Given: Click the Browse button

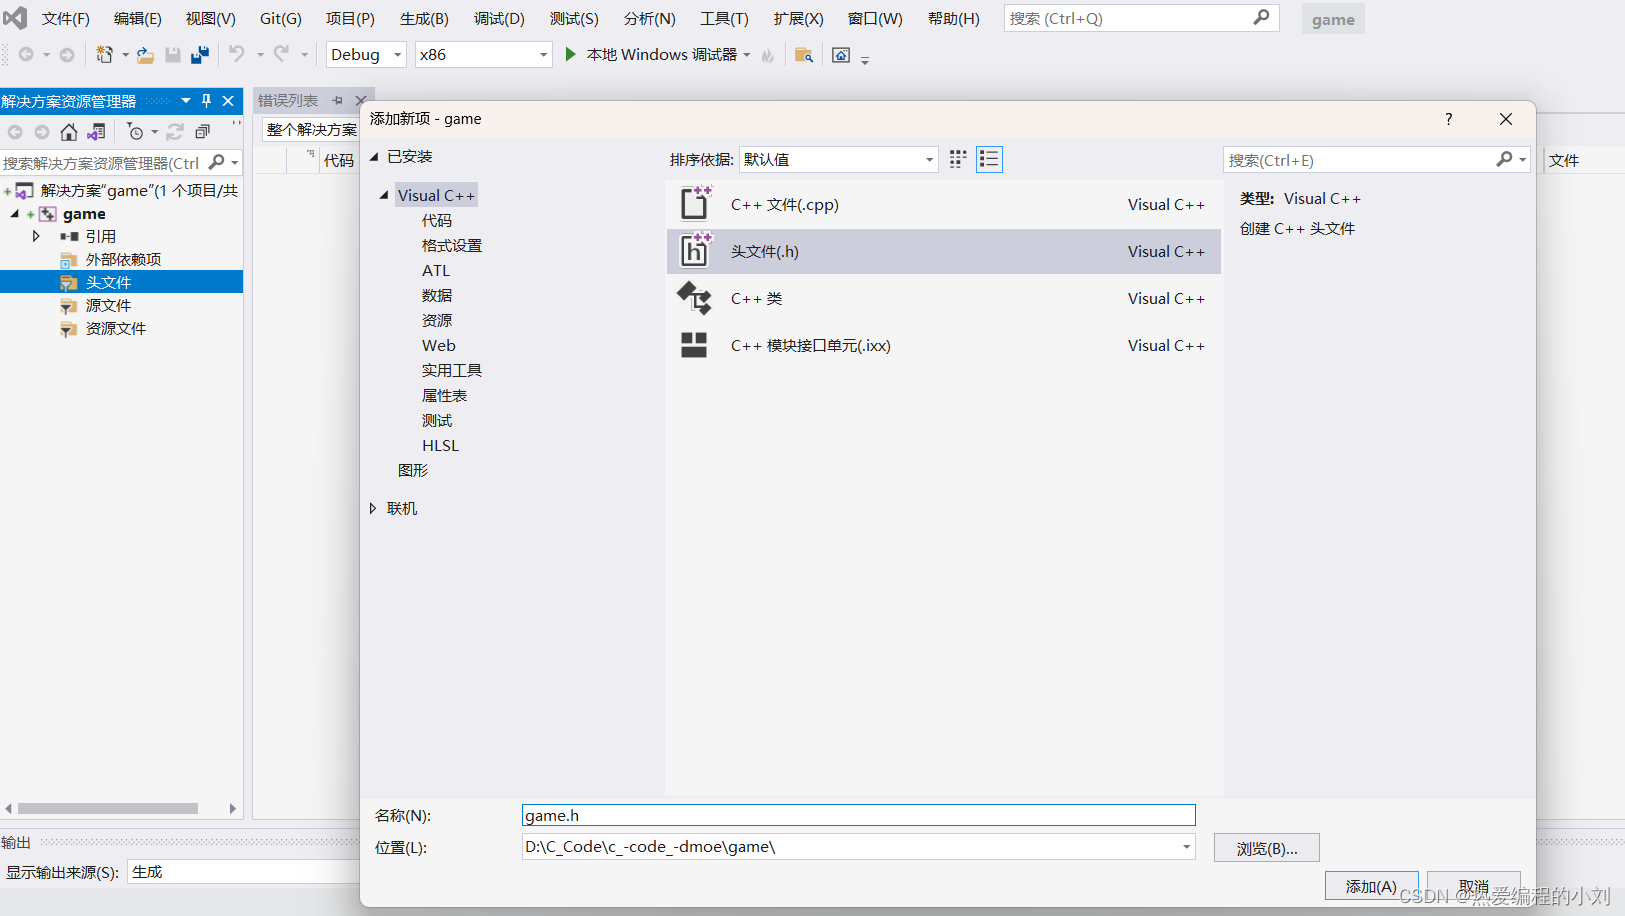Looking at the screenshot, I should click(1267, 848).
